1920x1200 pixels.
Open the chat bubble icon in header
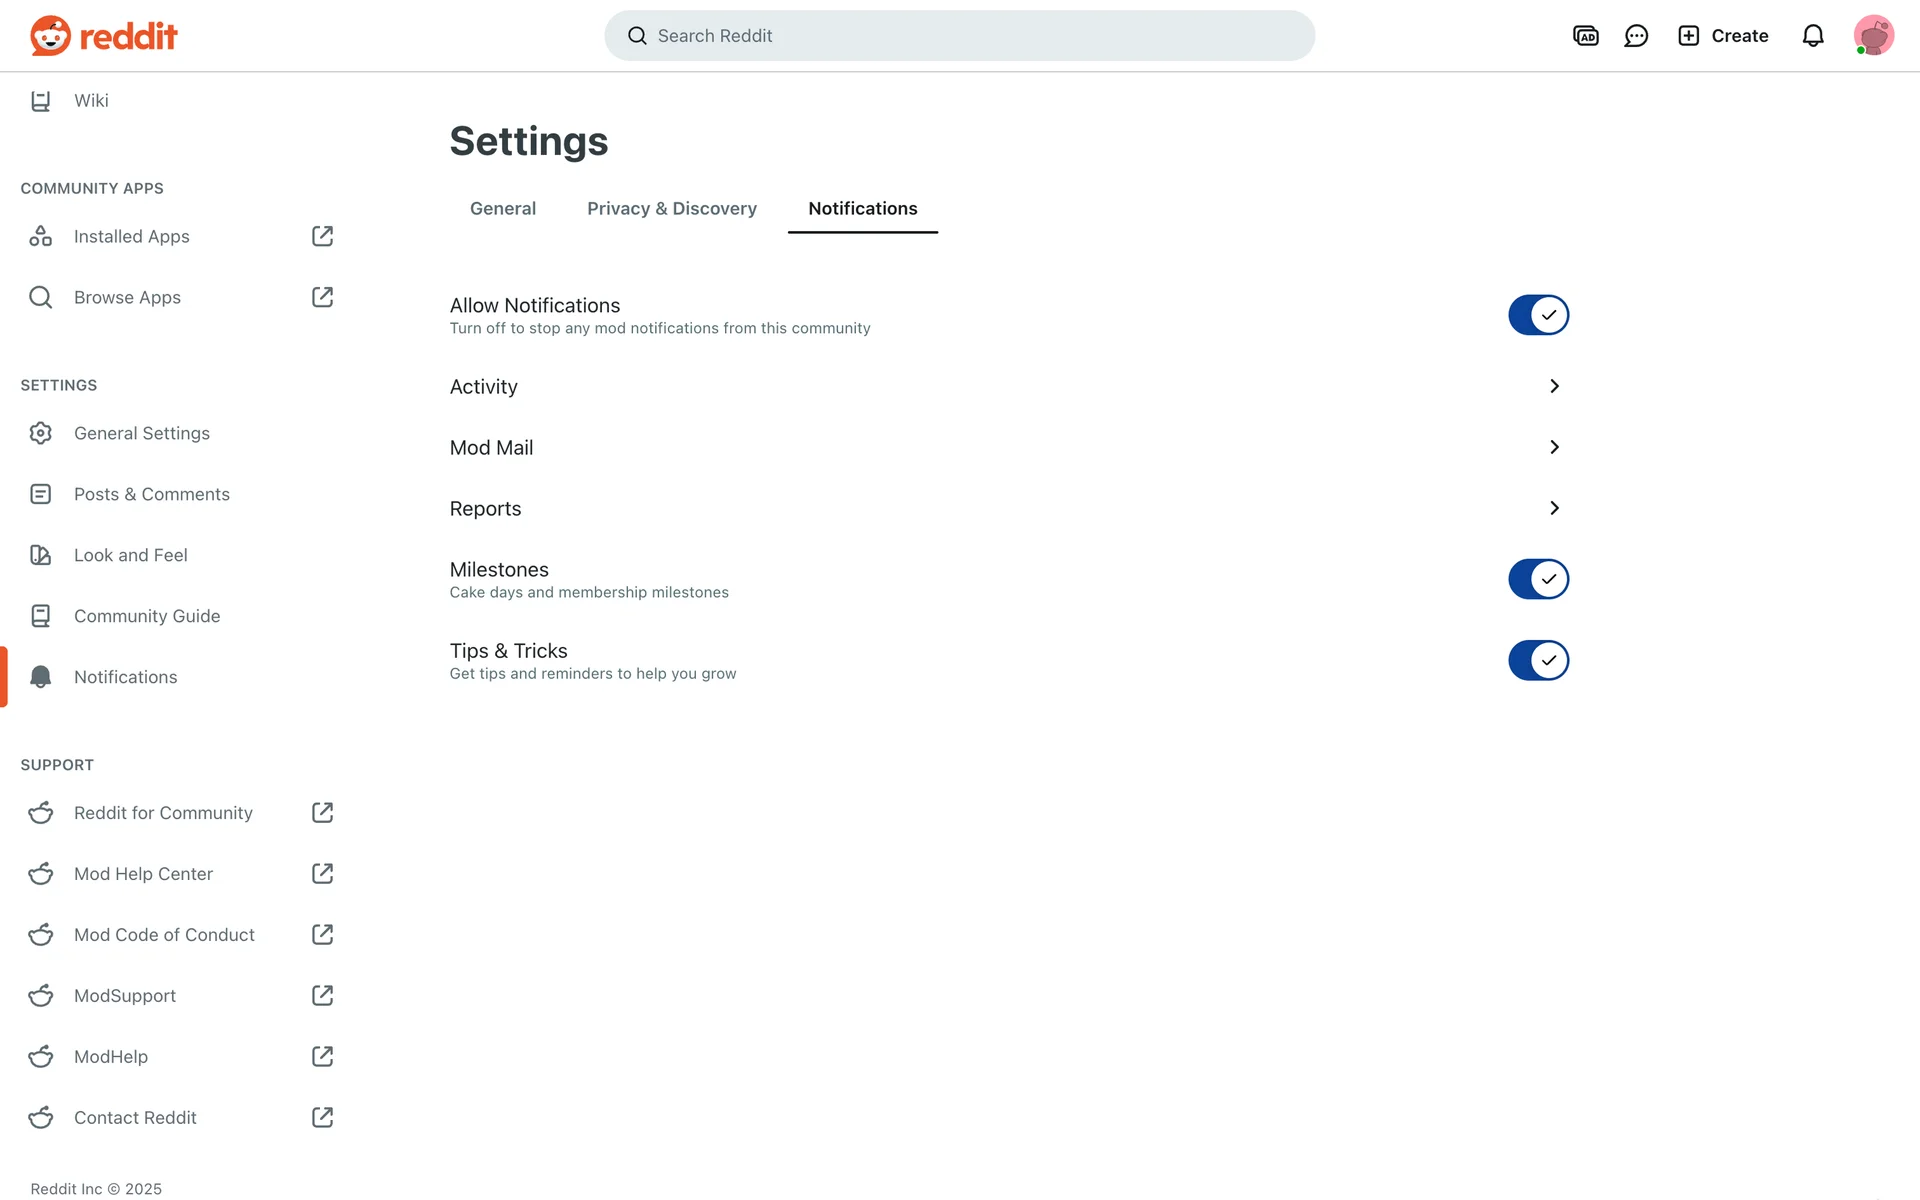tap(1636, 36)
